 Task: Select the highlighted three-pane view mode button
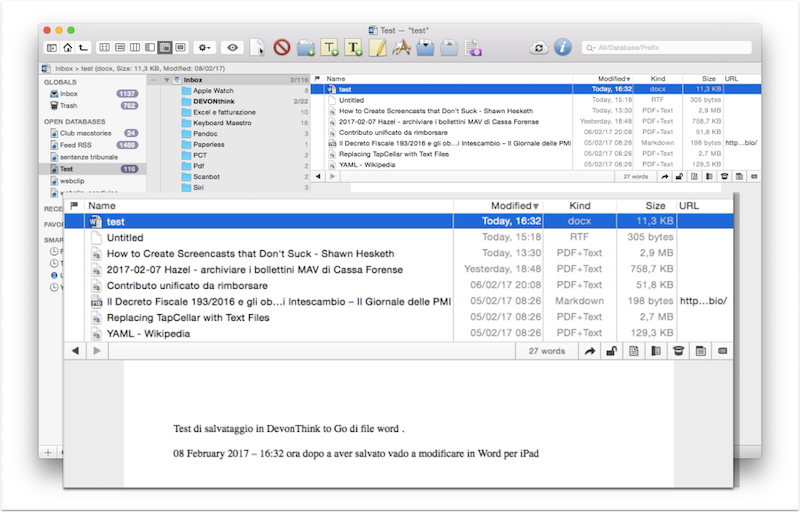coord(165,47)
